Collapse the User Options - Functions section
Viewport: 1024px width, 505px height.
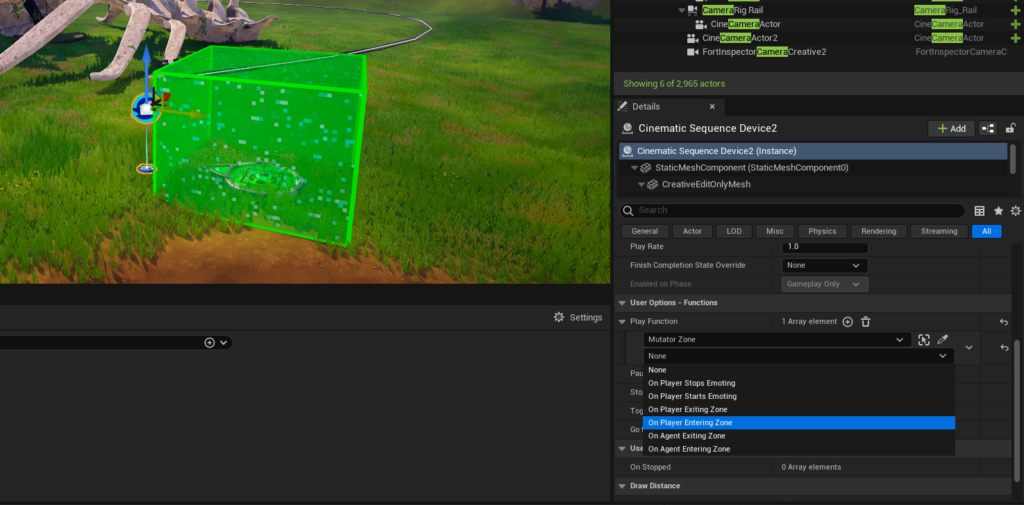coord(620,302)
